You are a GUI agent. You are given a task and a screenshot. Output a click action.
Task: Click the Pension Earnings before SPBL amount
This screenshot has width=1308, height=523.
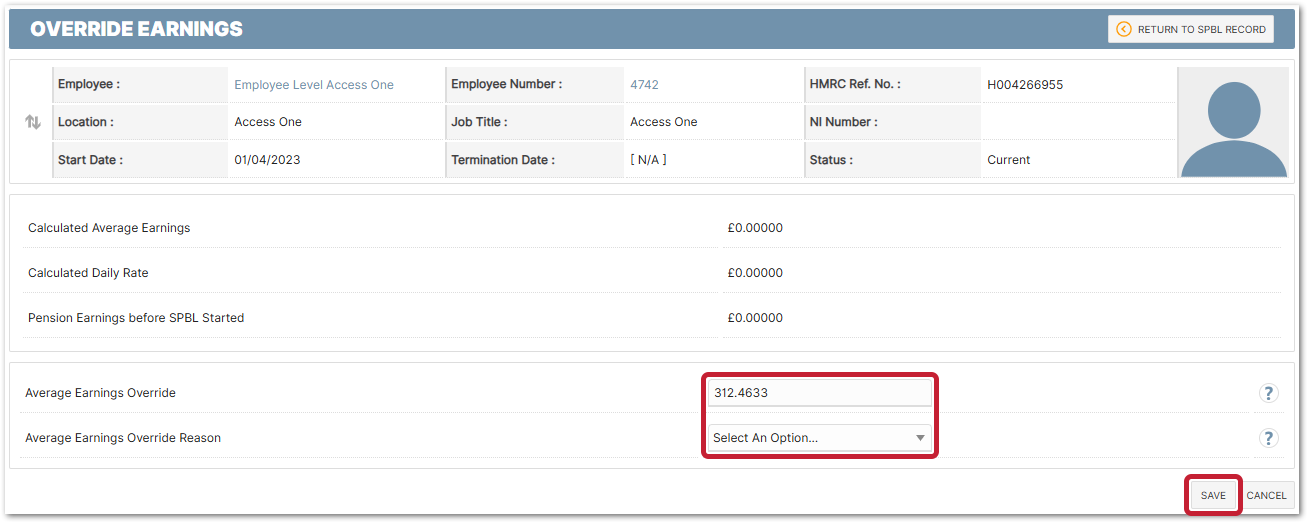755,318
